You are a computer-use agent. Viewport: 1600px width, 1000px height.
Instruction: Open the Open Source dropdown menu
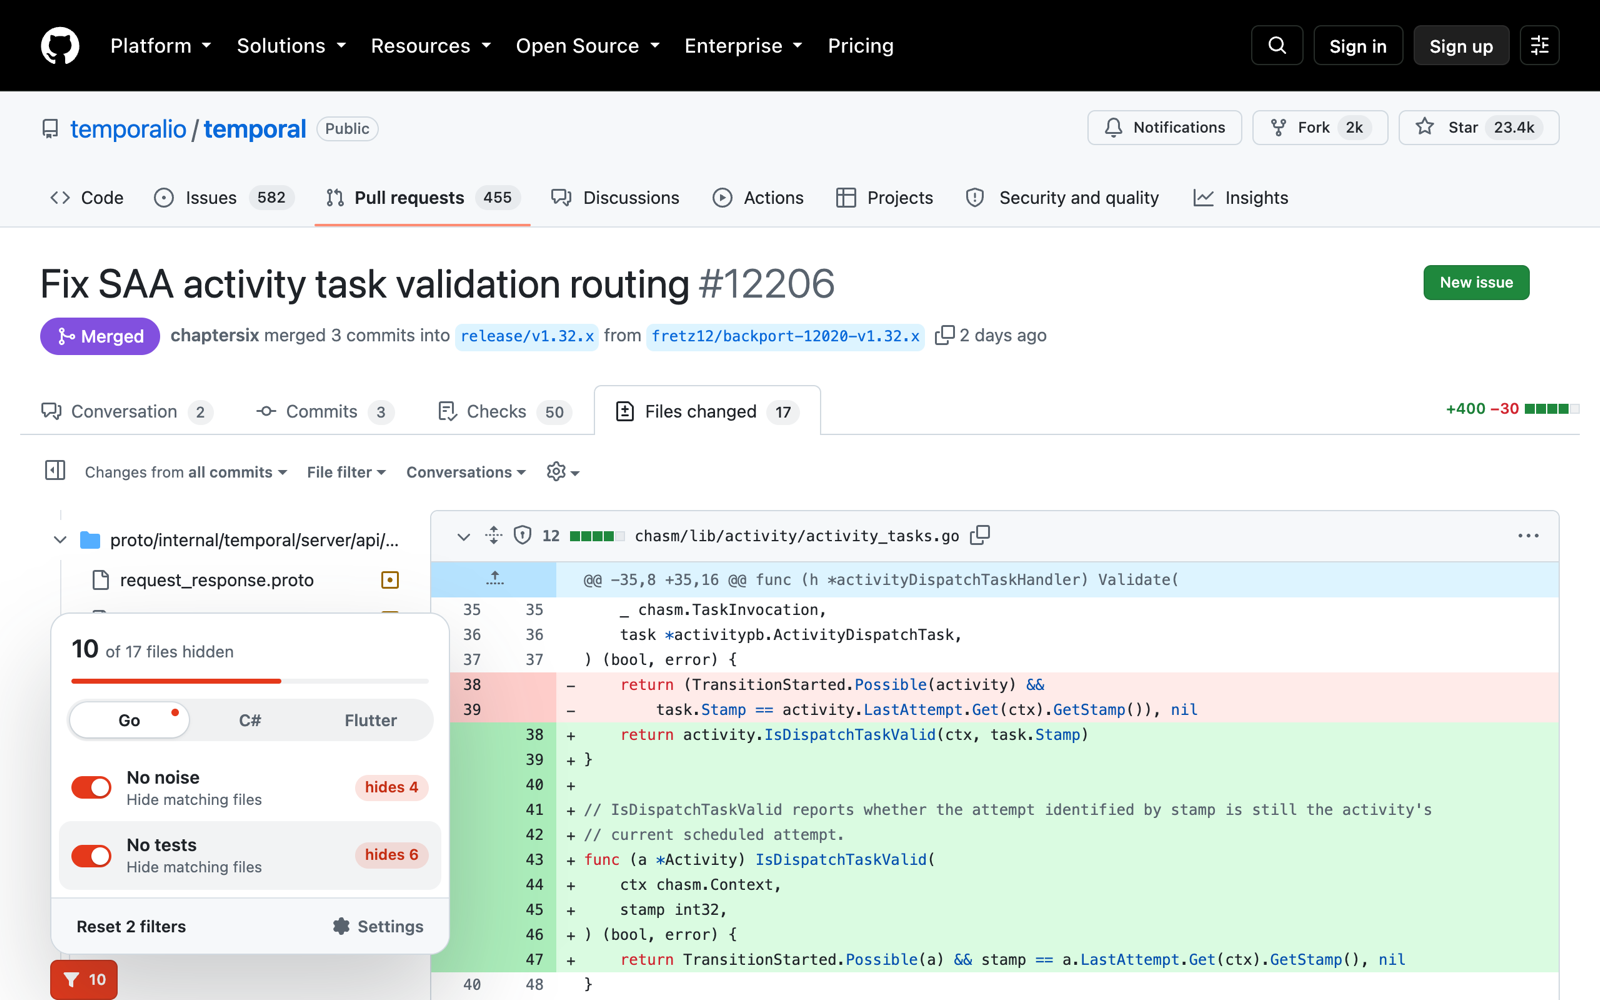(588, 46)
